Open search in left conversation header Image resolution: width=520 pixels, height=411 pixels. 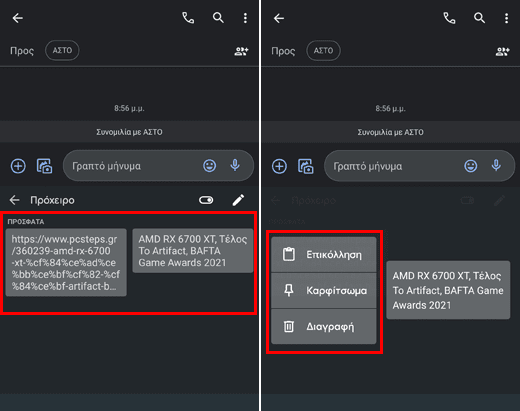point(218,18)
